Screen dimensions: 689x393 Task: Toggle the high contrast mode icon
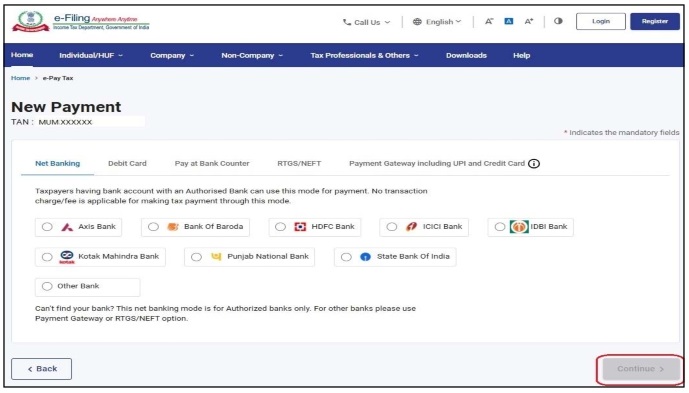point(558,21)
